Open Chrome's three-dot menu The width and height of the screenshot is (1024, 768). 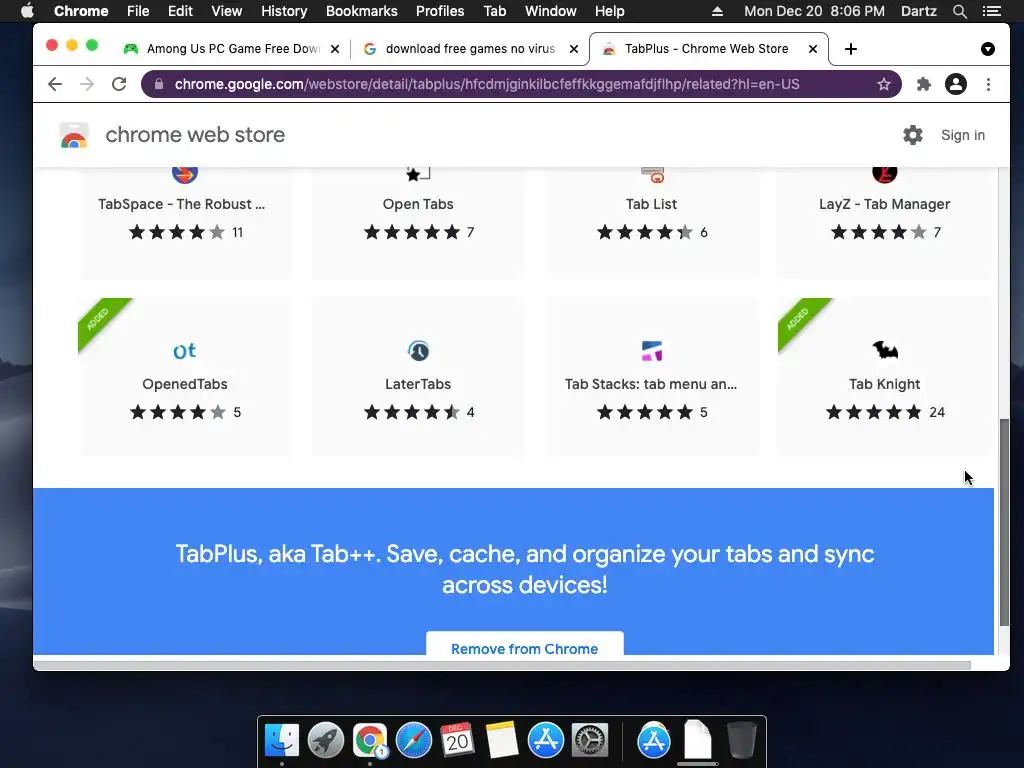tap(989, 84)
